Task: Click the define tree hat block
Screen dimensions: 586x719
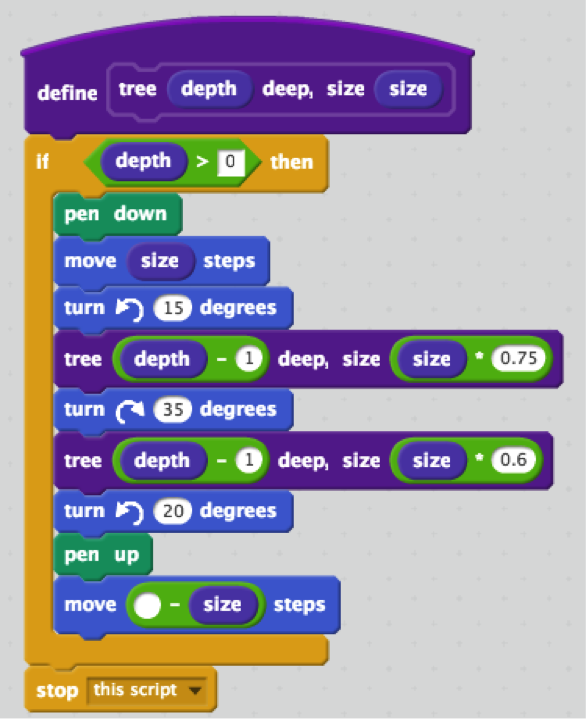Action: [x=248, y=78]
